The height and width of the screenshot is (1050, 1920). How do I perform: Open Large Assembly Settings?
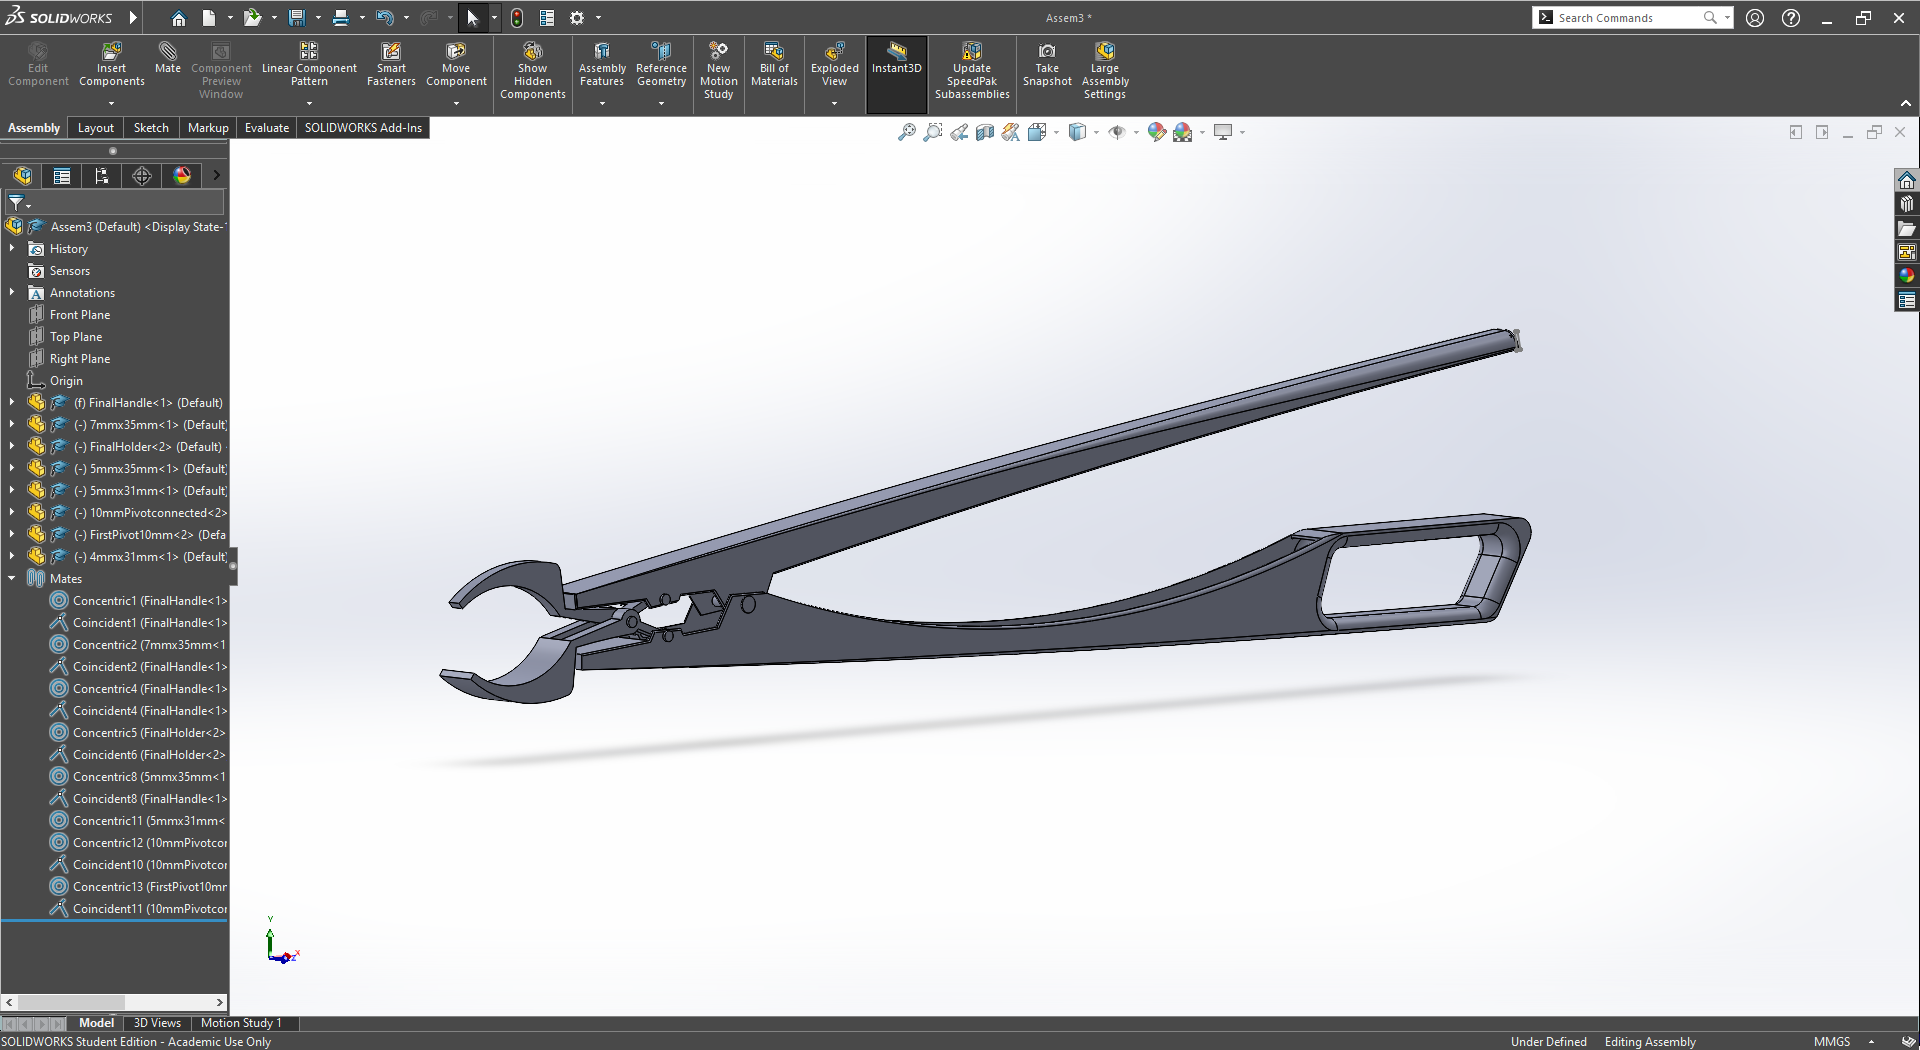point(1105,70)
